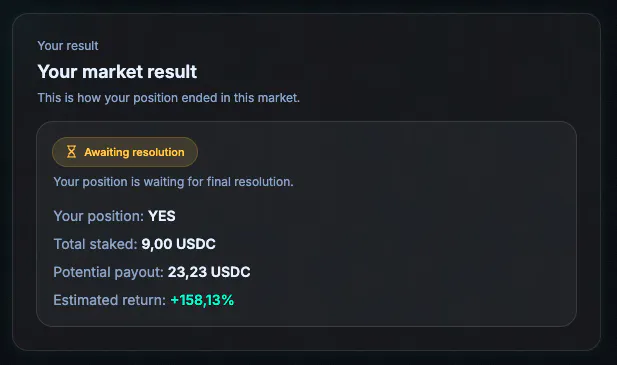Click the Awaiting resolution badge
617x365 pixels.
125,152
